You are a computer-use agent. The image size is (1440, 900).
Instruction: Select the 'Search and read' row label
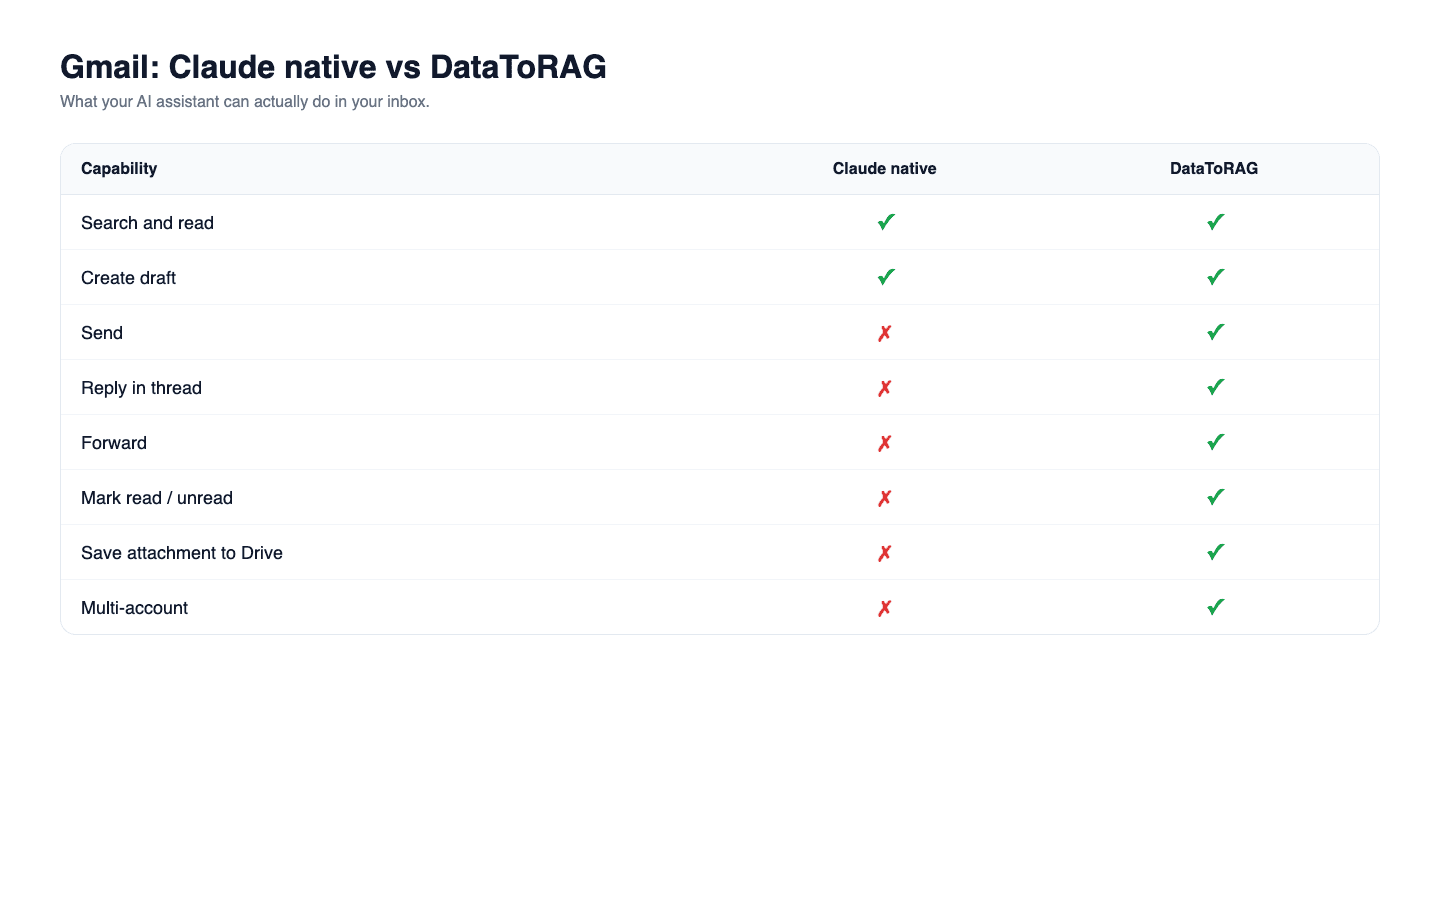click(x=147, y=223)
